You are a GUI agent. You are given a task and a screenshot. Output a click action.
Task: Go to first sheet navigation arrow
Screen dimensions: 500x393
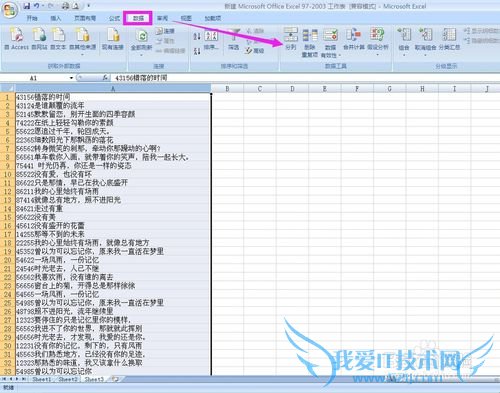coord(4,379)
